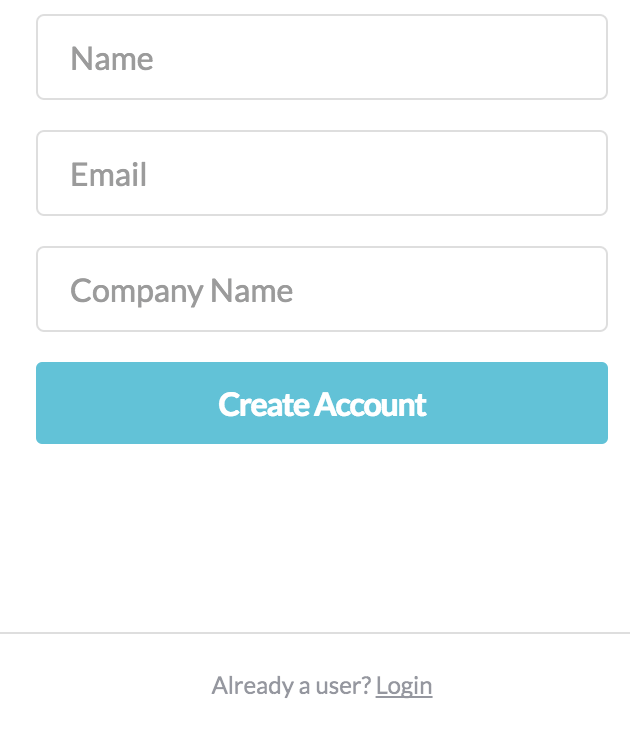Click the Name input field
Image resolution: width=630 pixels, height=738 pixels.
[322, 57]
